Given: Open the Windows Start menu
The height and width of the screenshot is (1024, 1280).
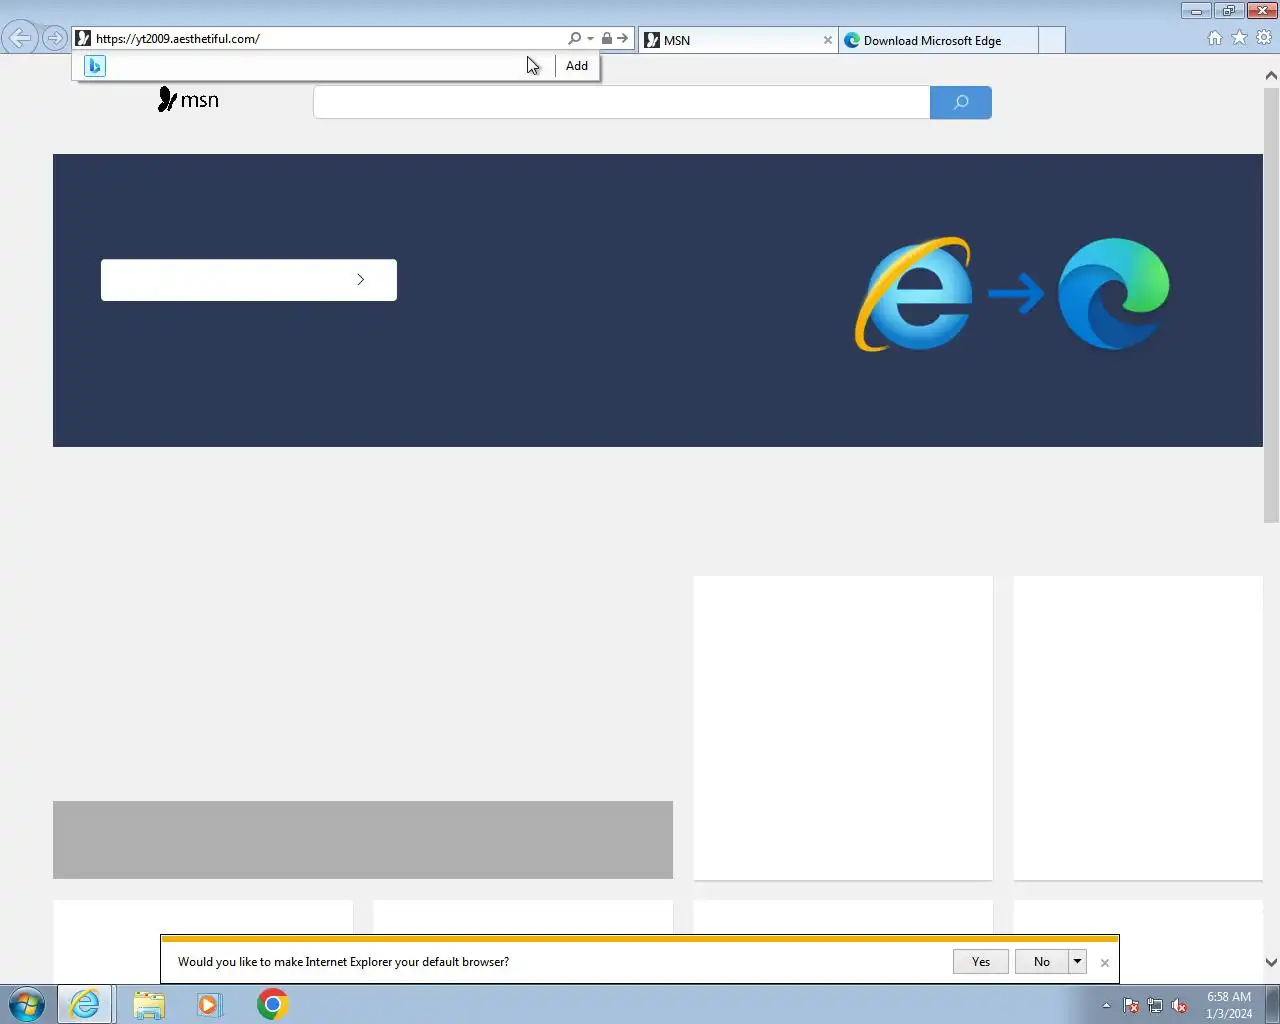Looking at the screenshot, I should pos(27,1004).
